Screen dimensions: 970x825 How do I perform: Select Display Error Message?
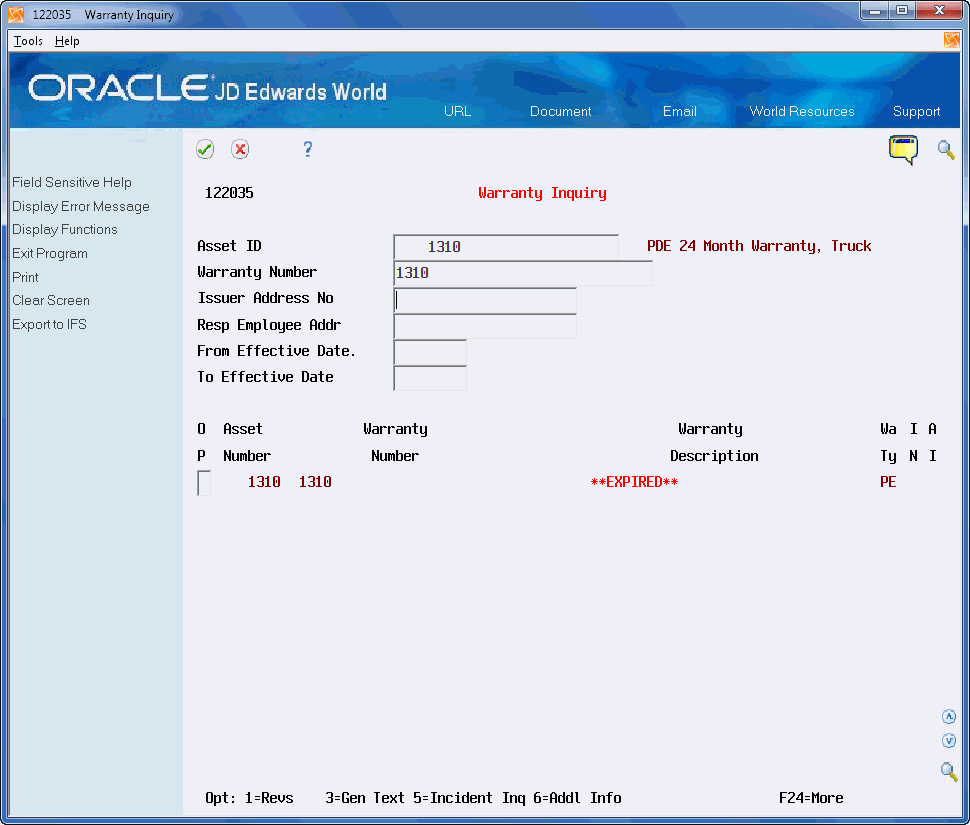(81, 207)
